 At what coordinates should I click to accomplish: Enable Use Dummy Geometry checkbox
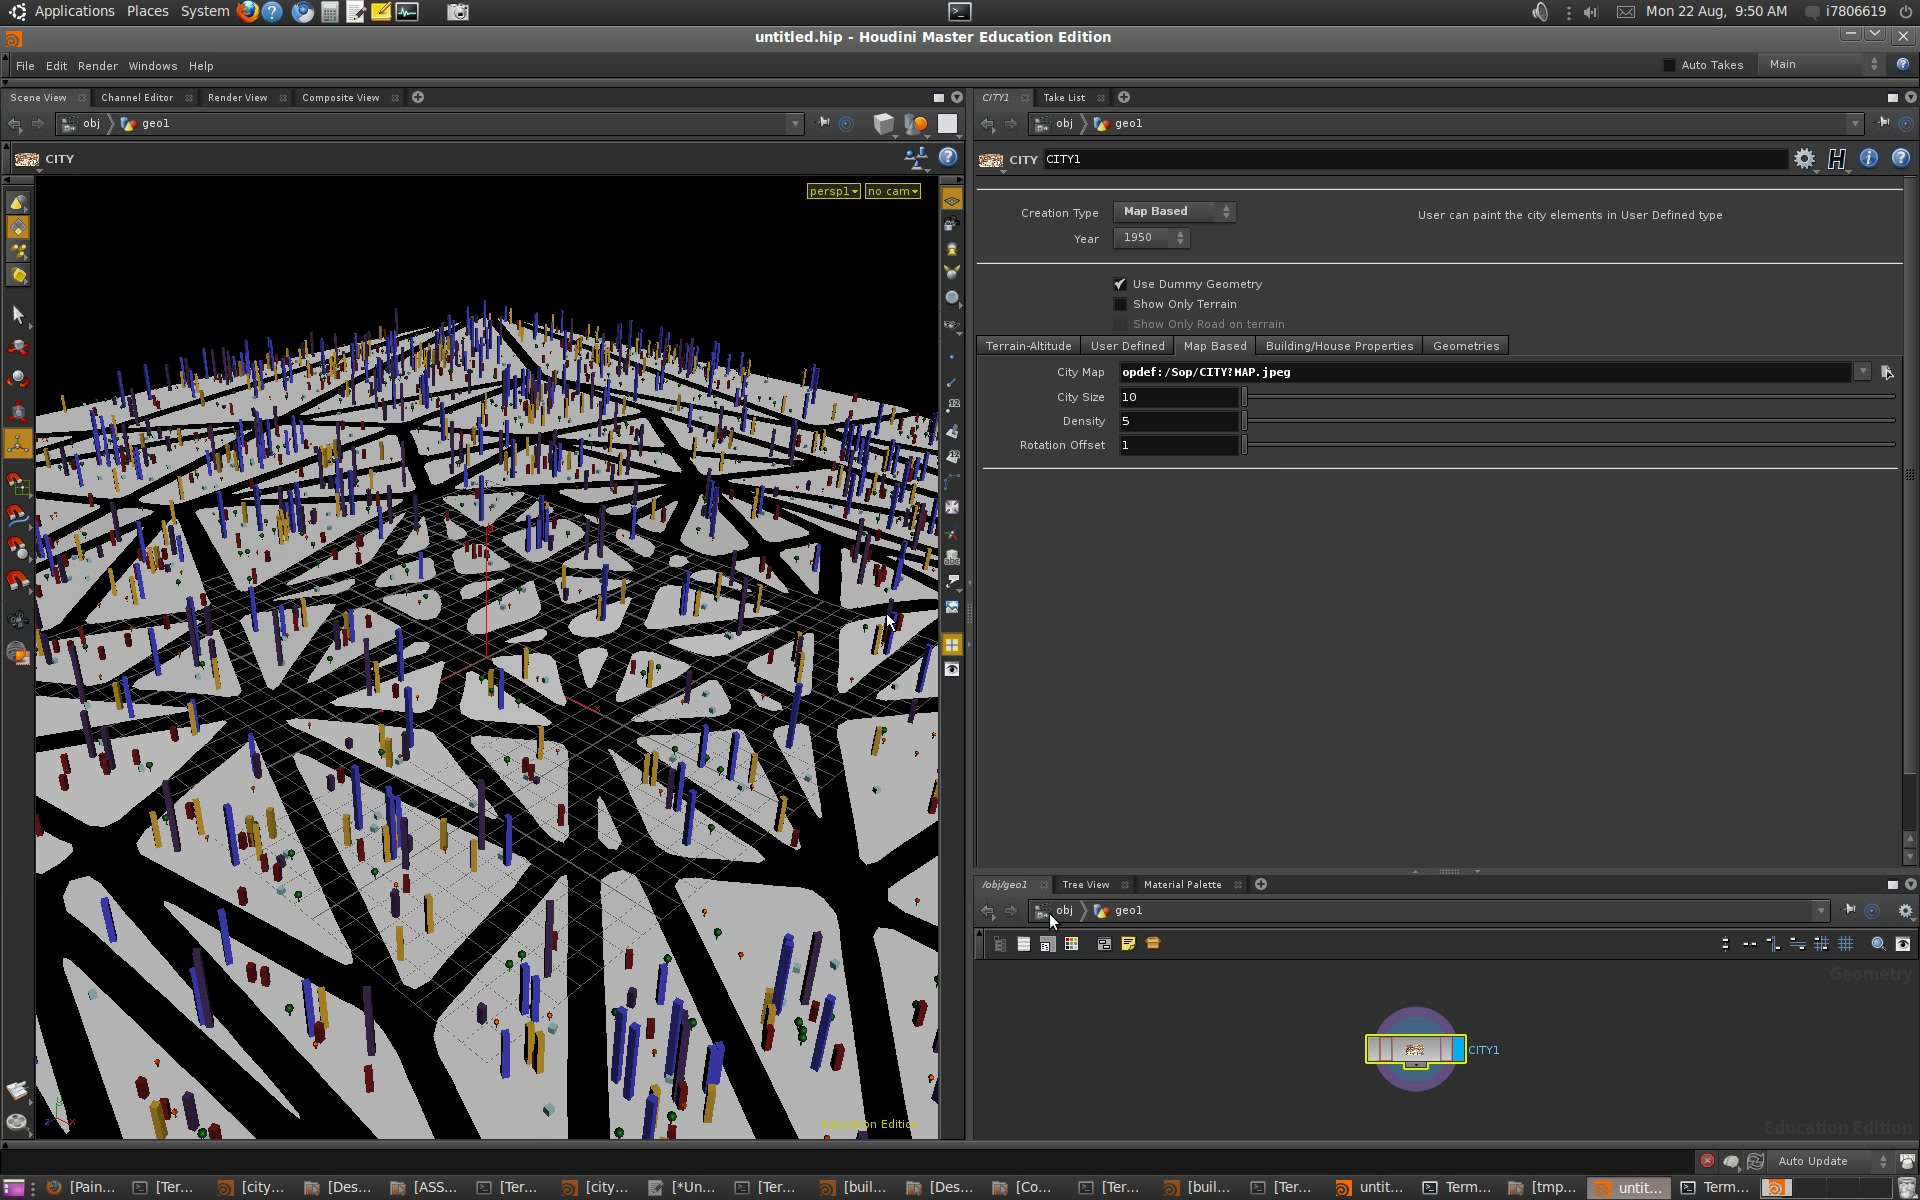(1120, 284)
